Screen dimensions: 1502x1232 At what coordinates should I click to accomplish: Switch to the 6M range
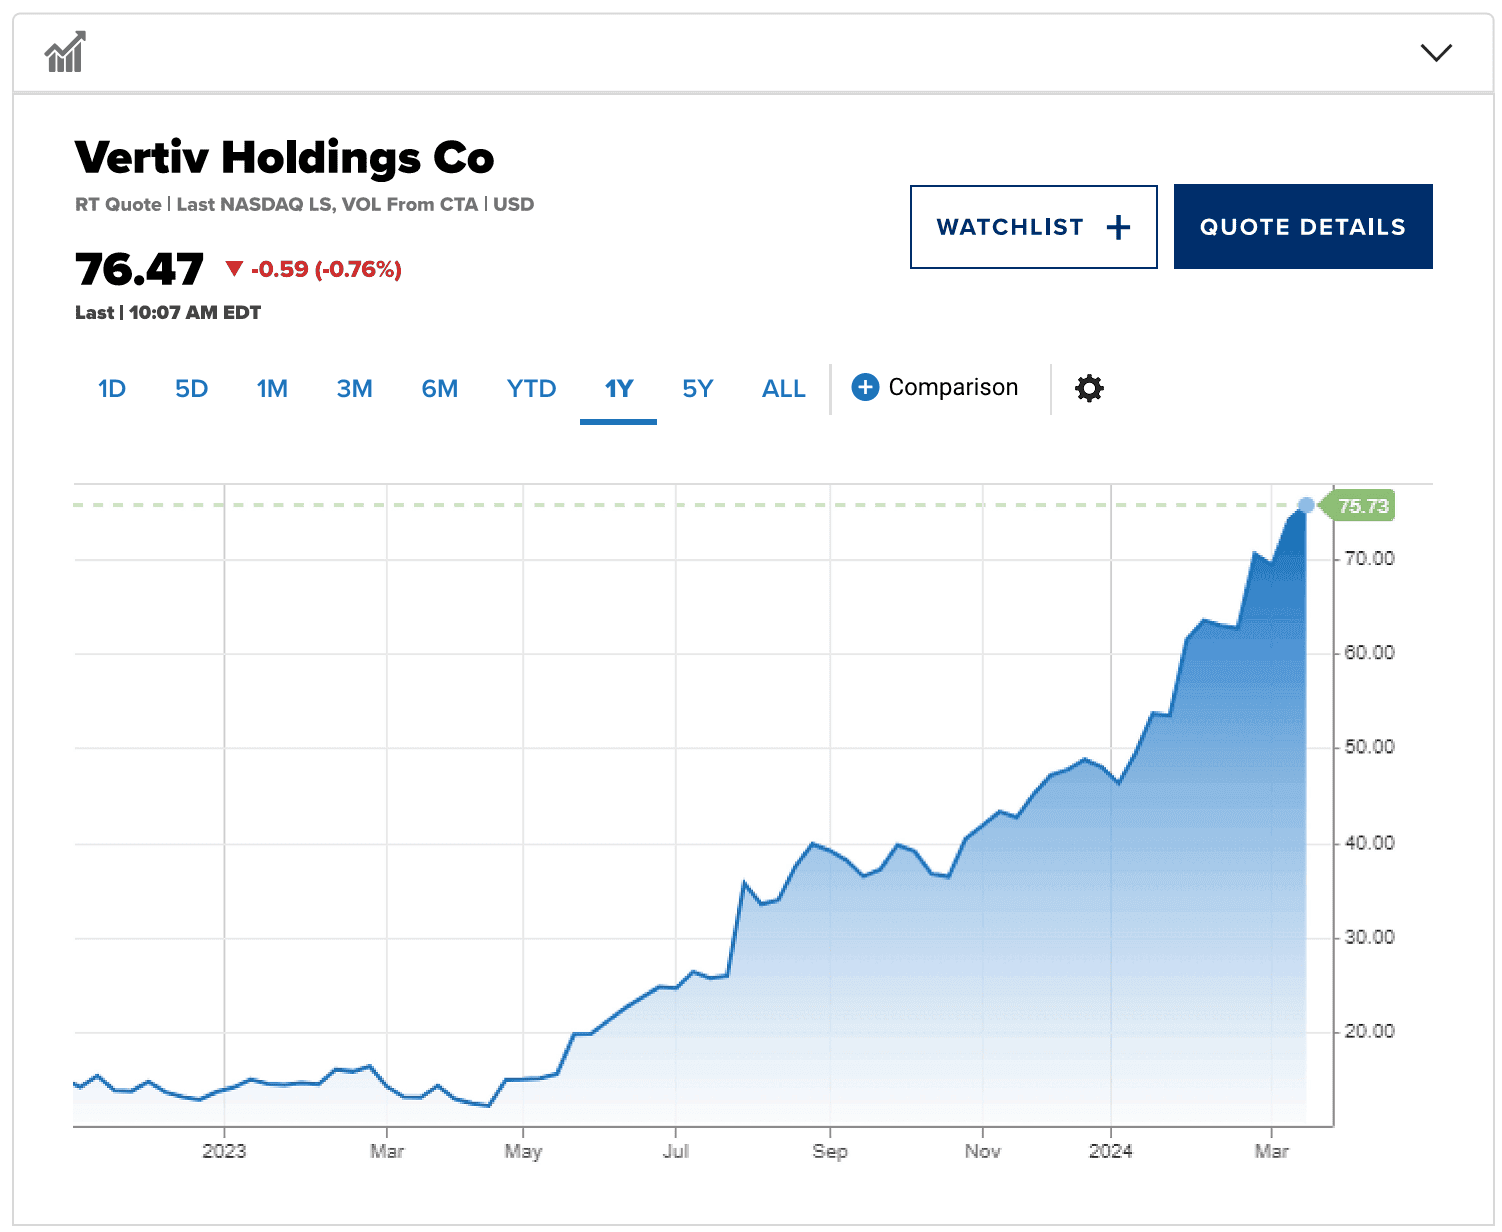pos(439,388)
